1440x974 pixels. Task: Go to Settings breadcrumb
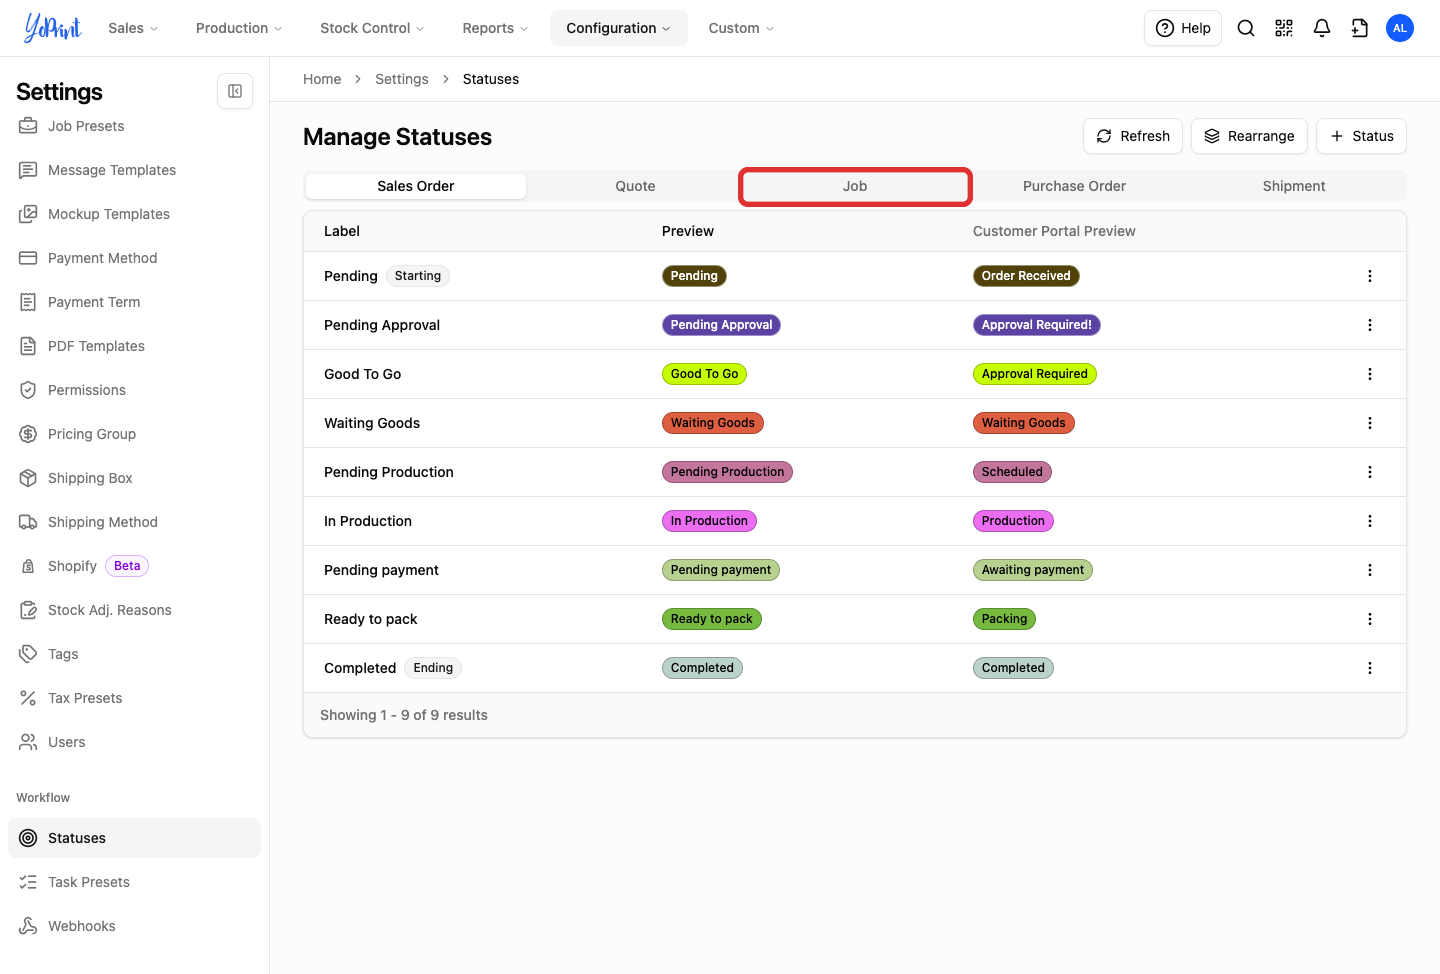point(402,79)
